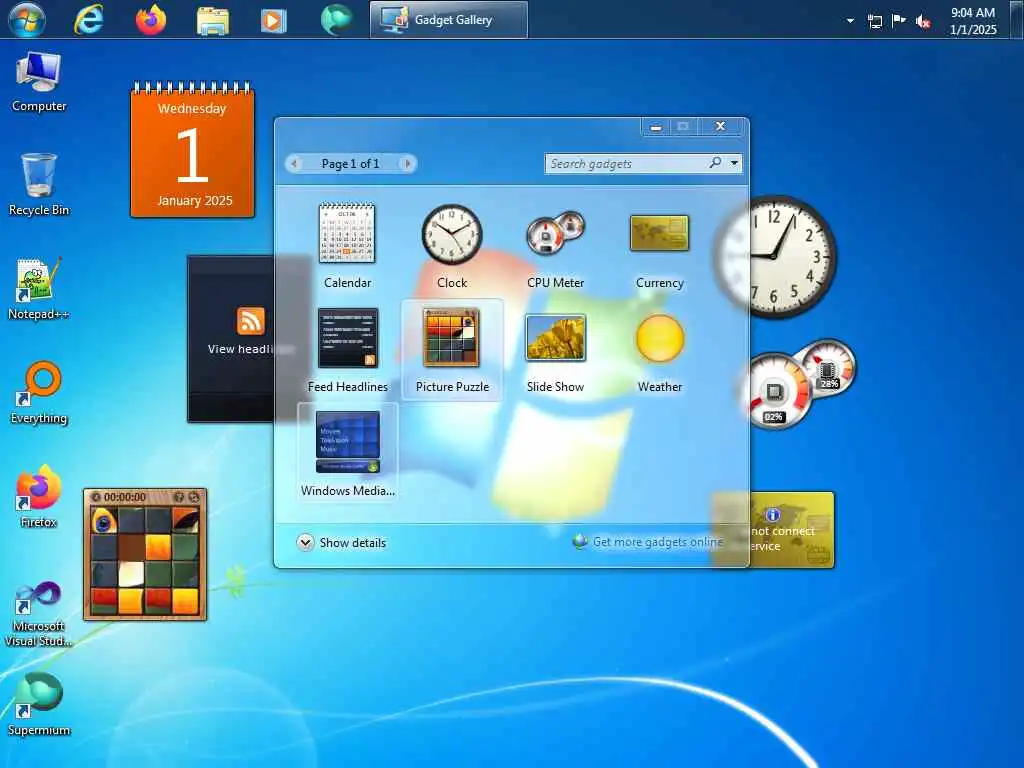Click the Picture Puzzle tile with the peacock feather

tap(103, 520)
